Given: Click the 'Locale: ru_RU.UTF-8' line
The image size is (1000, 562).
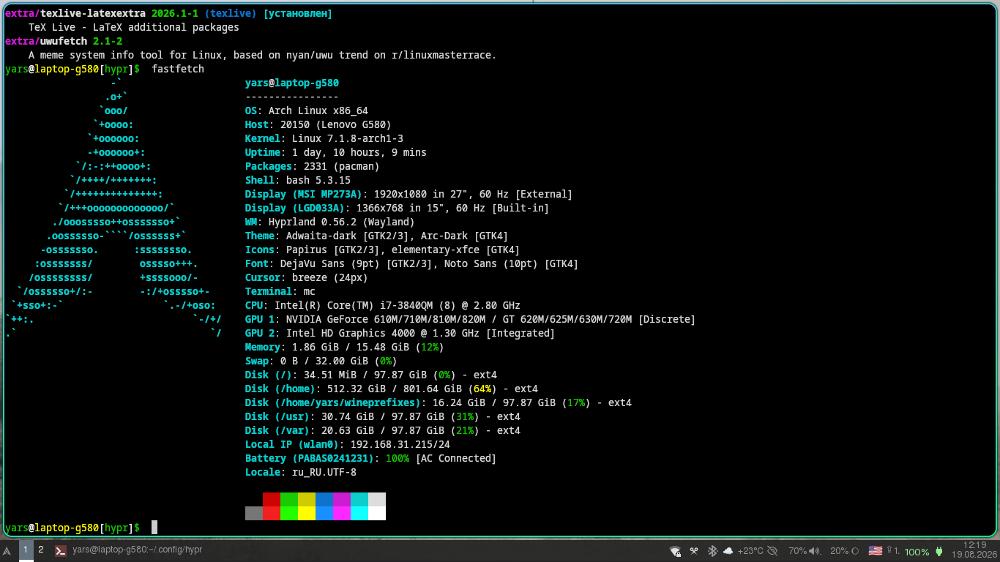Looking at the screenshot, I should coord(300,473).
